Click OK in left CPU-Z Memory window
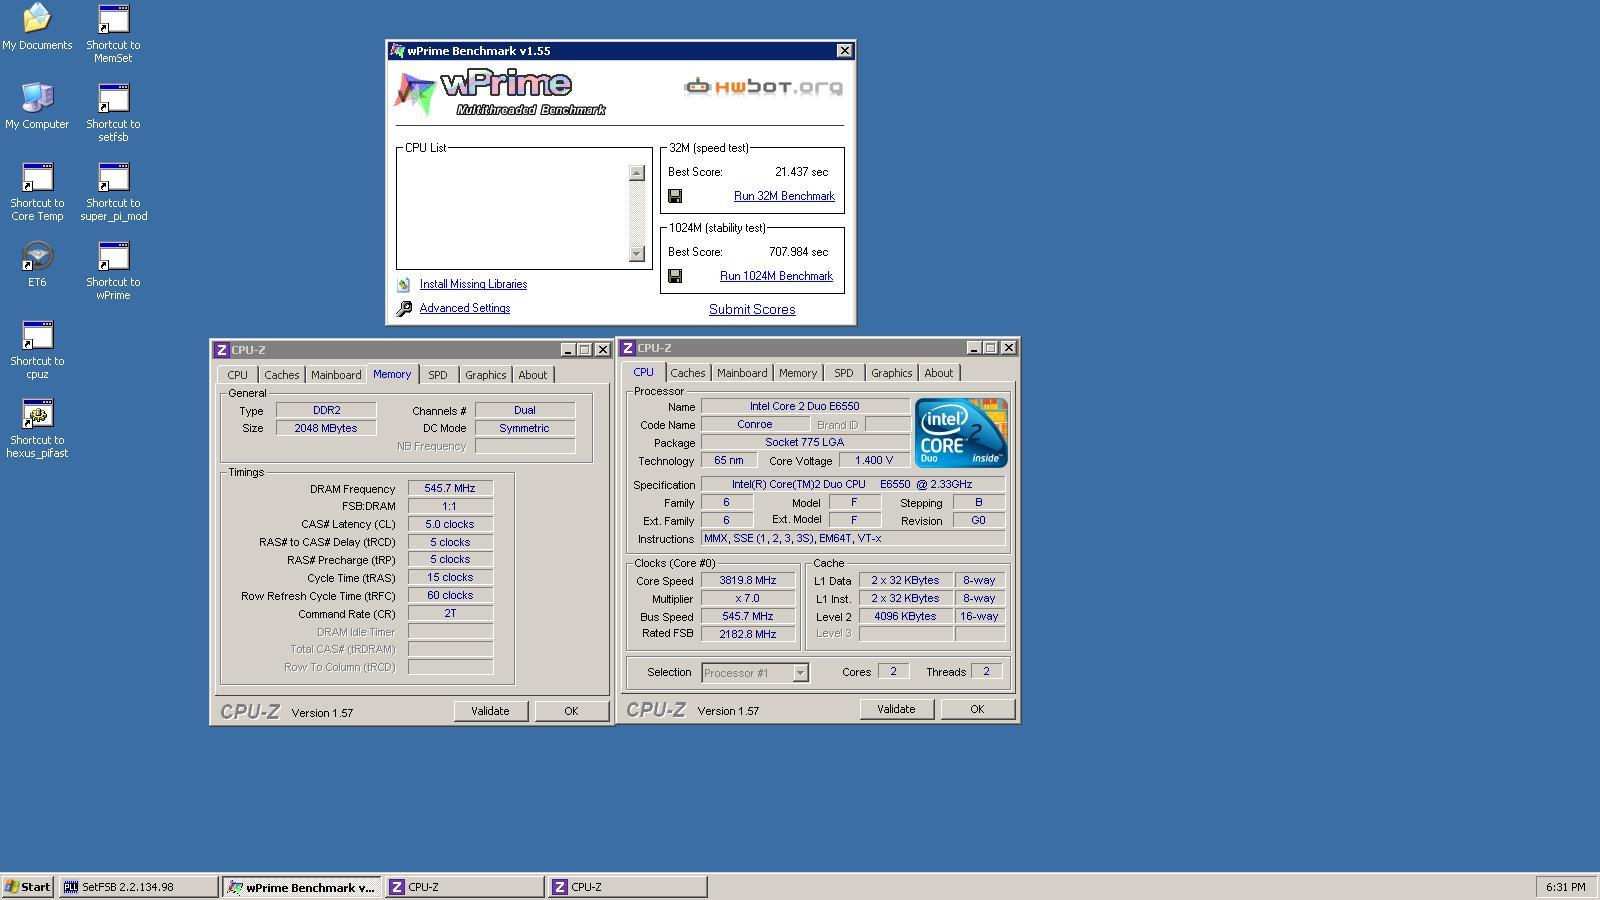Screen dimensions: 1600x900 pos(571,711)
